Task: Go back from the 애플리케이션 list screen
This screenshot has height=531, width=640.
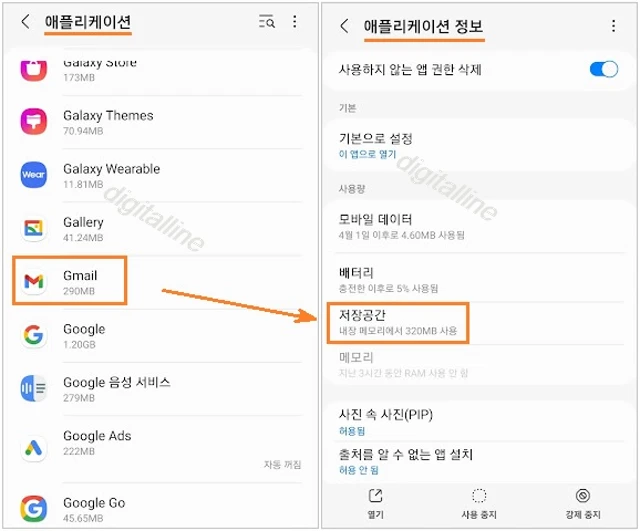Action: coord(25,21)
